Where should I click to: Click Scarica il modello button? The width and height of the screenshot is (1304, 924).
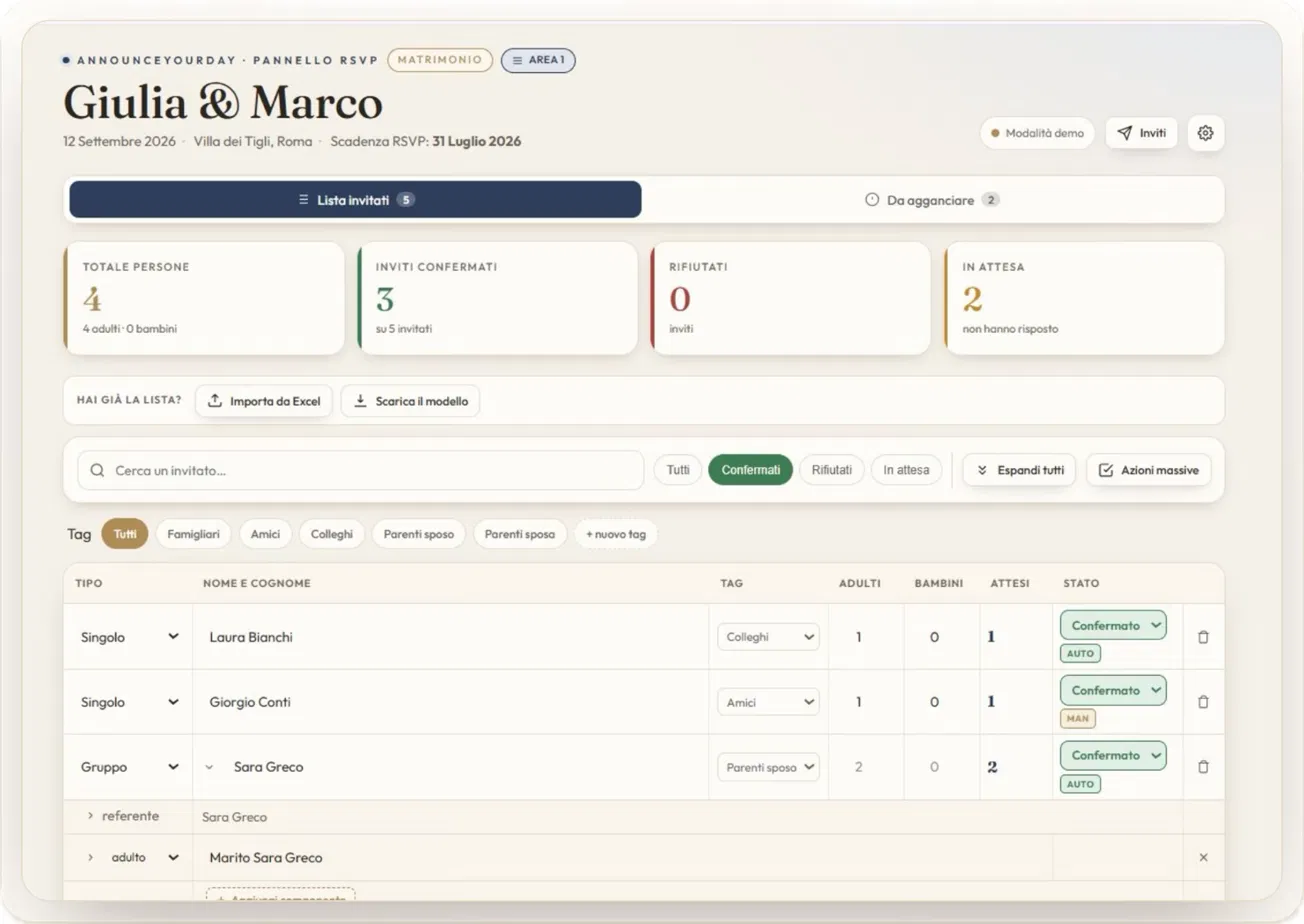410,401
